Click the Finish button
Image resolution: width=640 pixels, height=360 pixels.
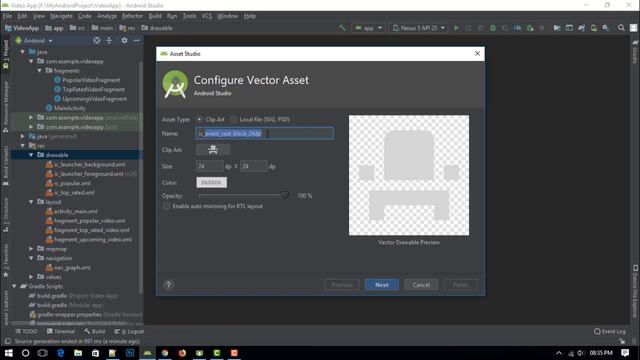tap(460, 284)
